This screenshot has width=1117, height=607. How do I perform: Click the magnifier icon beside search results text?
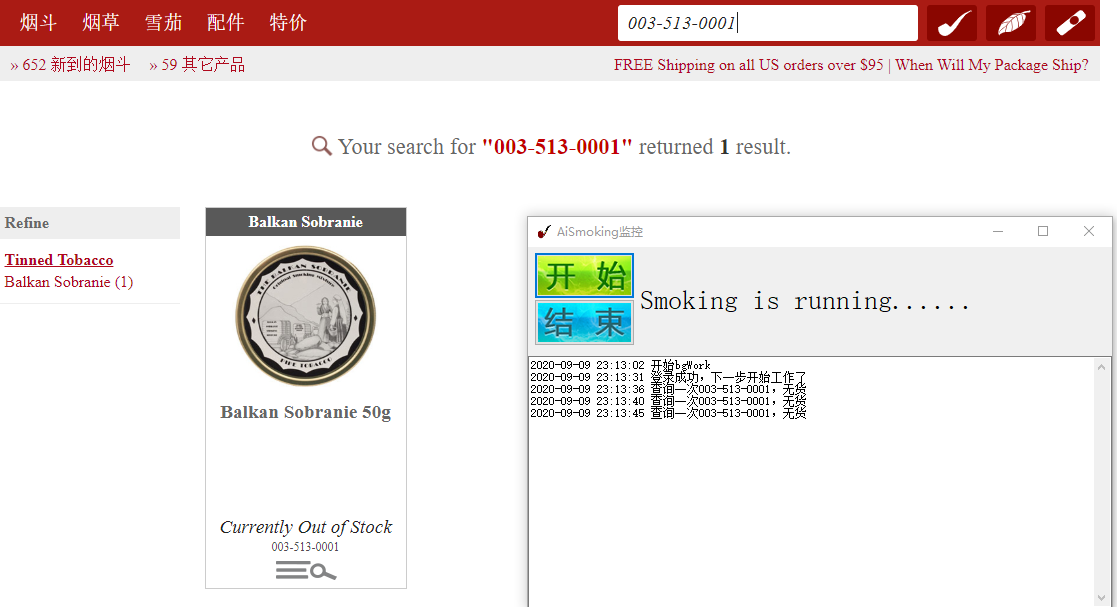321,146
